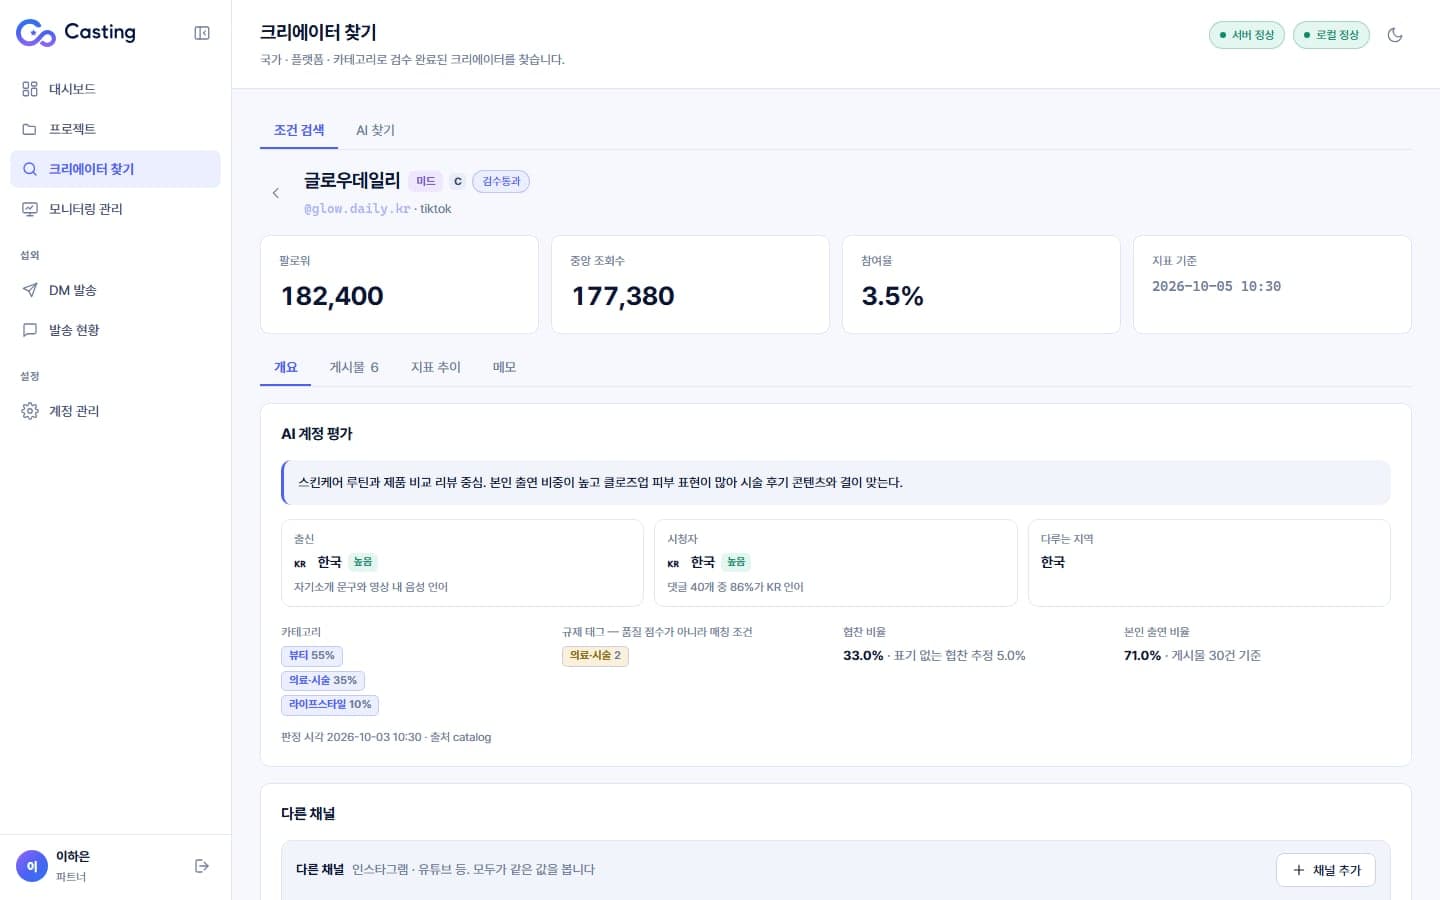Click the 크리에이터 찾기 magnifier icon

point(30,169)
